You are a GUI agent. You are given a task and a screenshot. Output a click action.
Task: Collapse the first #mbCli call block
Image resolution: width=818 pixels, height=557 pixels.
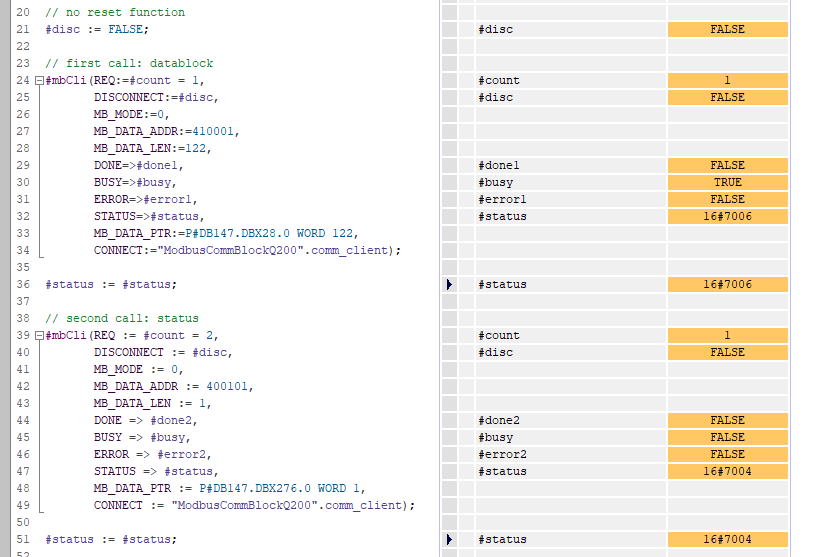[x=38, y=80]
